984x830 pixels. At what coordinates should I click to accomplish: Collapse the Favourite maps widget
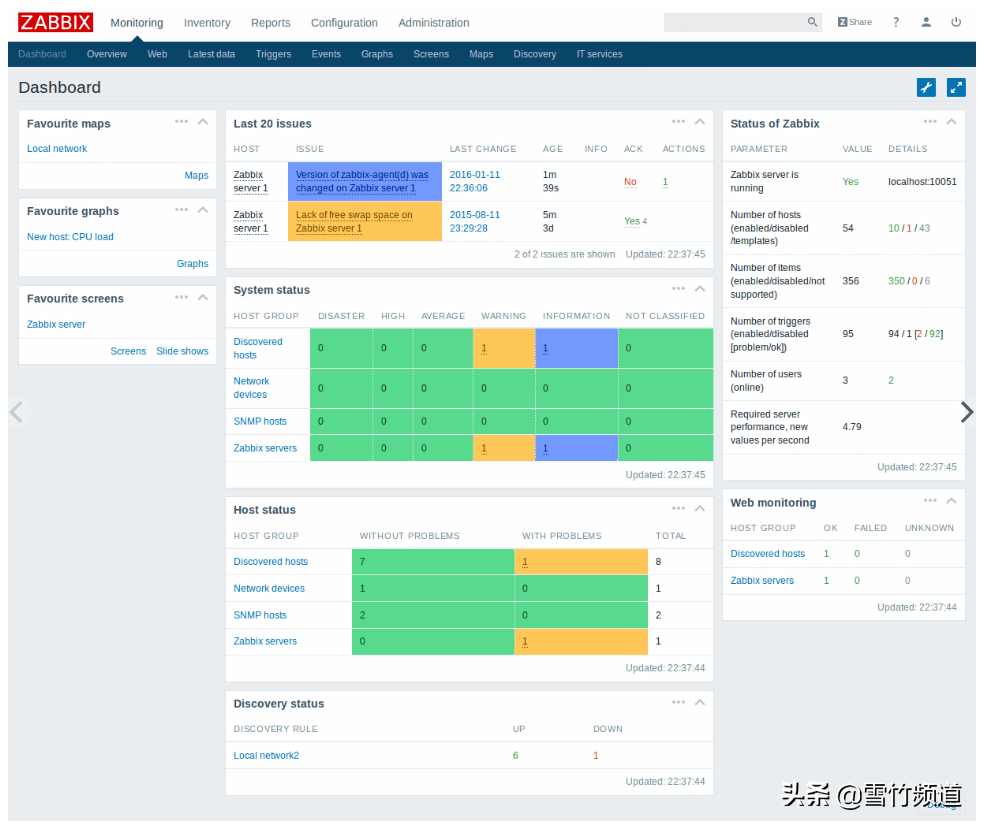click(x=203, y=122)
